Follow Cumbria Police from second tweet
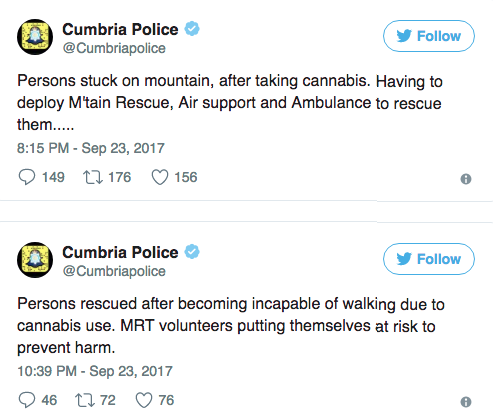This screenshot has width=493, height=420. pyautogui.click(x=429, y=259)
